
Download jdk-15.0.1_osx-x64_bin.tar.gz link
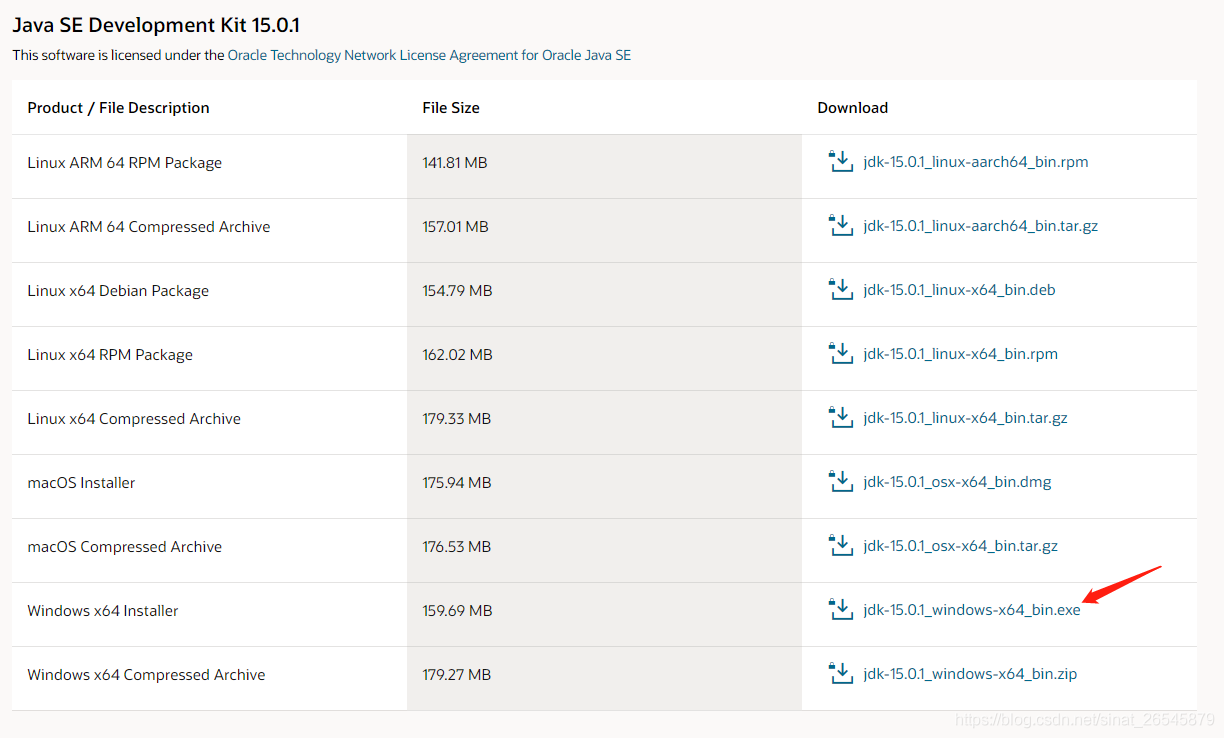pos(960,546)
